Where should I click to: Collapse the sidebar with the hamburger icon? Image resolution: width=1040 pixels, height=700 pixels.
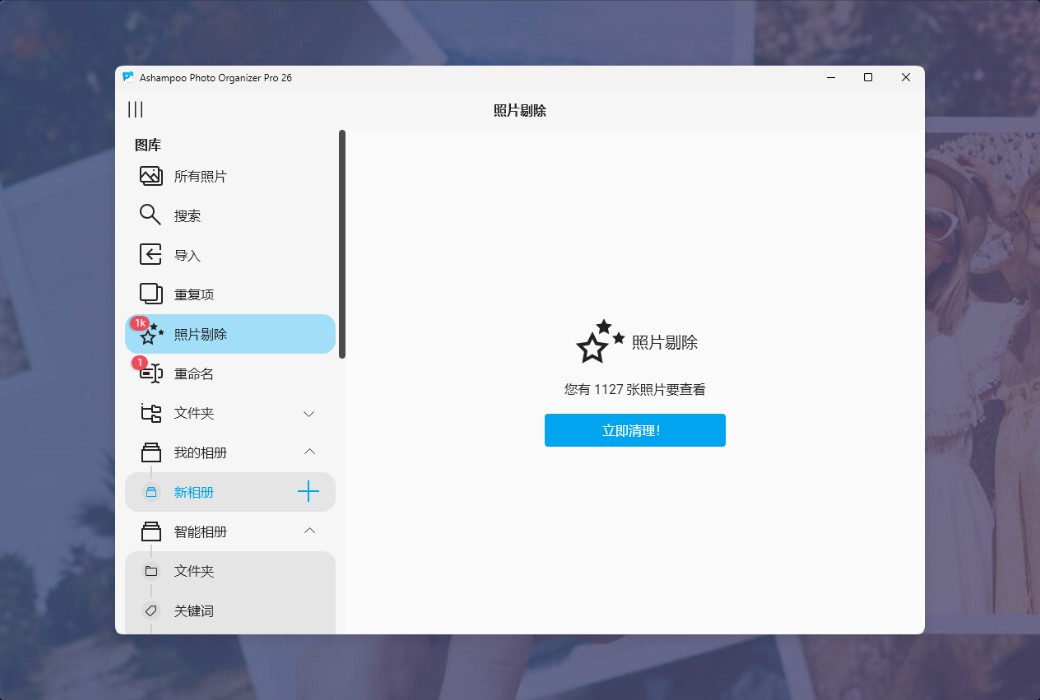click(135, 109)
